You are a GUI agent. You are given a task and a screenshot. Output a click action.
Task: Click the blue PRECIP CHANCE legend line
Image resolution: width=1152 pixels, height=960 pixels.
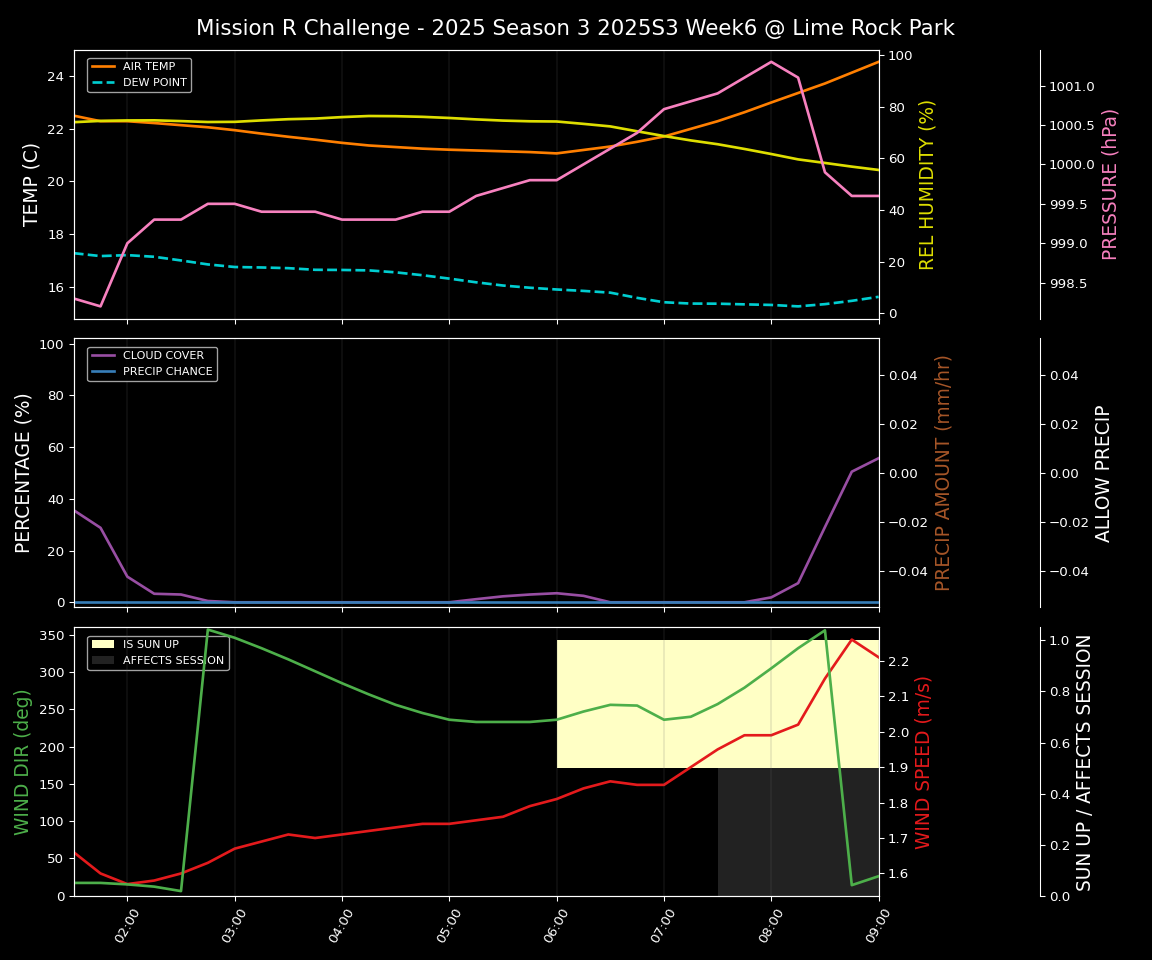pyautogui.click(x=104, y=372)
